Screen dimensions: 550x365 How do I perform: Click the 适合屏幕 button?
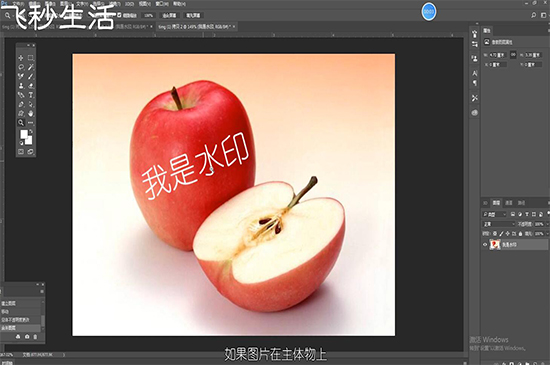click(169, 15)
